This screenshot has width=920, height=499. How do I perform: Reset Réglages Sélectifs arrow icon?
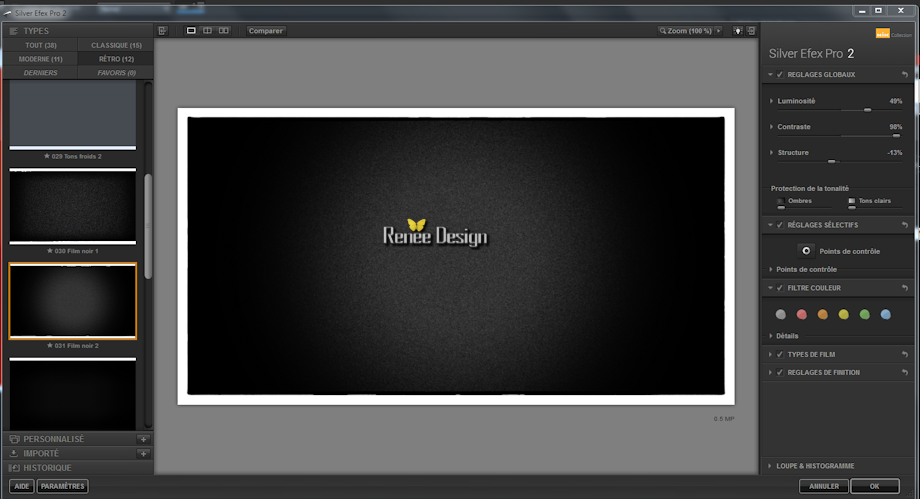click(904, 225)
